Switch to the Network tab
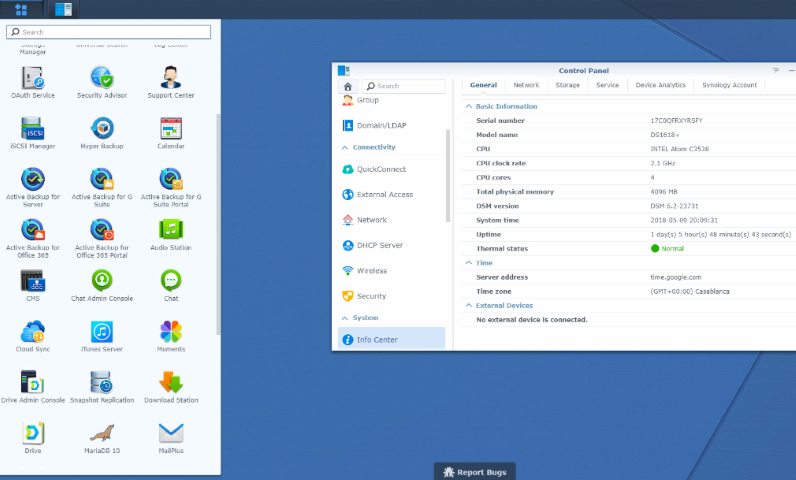 pos(526,85)
